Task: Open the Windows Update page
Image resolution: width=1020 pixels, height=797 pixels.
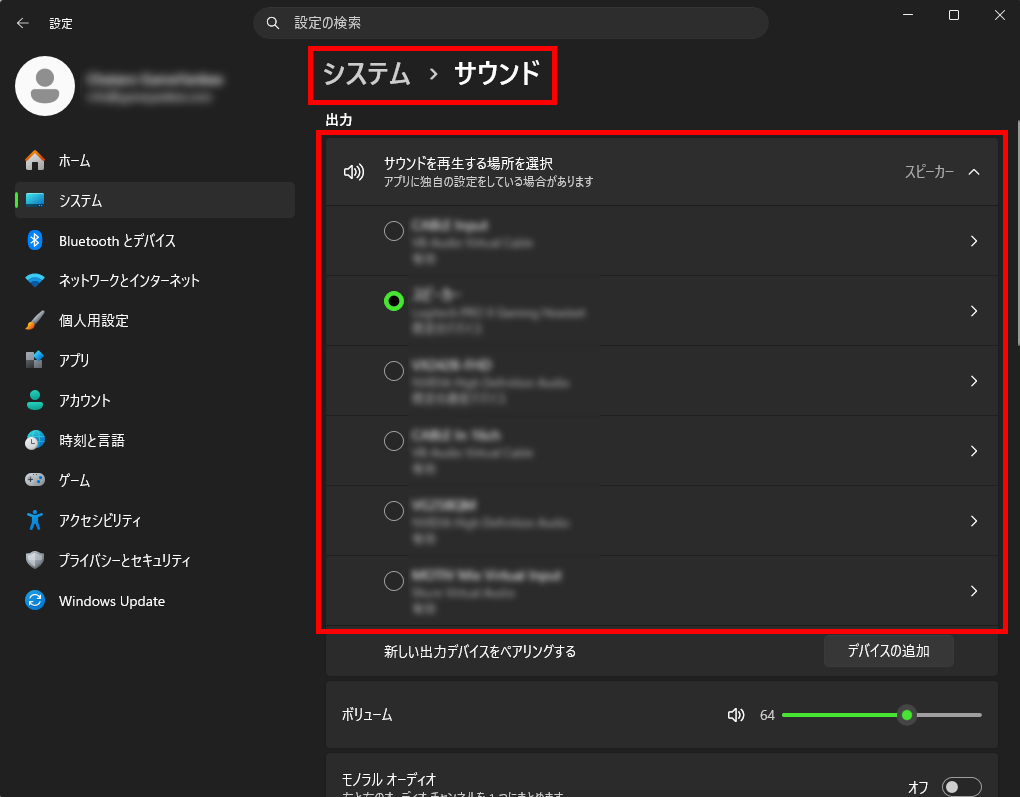Action: [155, 601]
